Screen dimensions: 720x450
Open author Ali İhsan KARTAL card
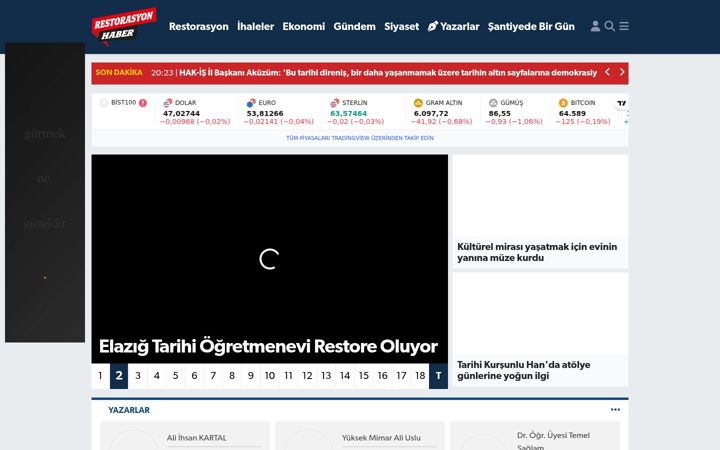pos(185,436)
